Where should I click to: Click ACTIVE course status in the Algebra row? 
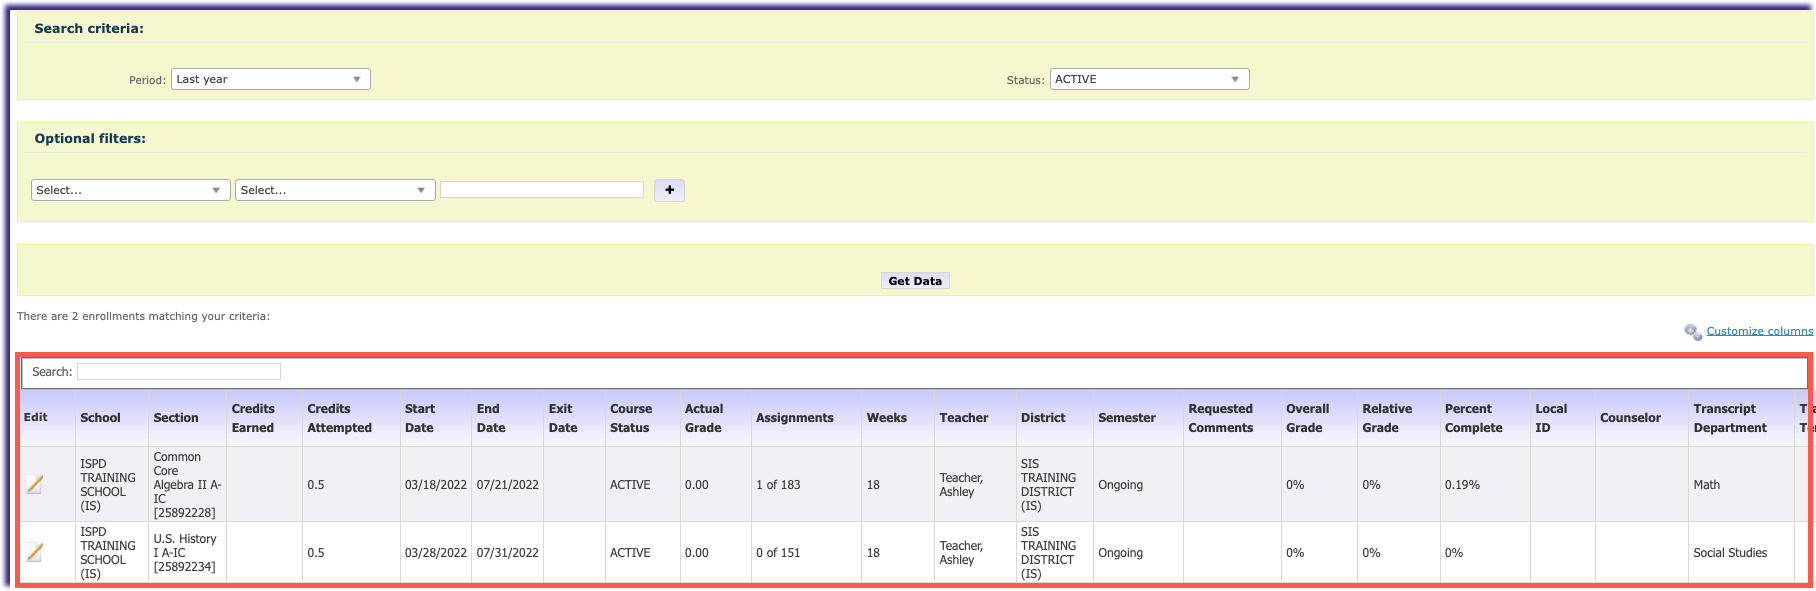(x=630, y=485)
